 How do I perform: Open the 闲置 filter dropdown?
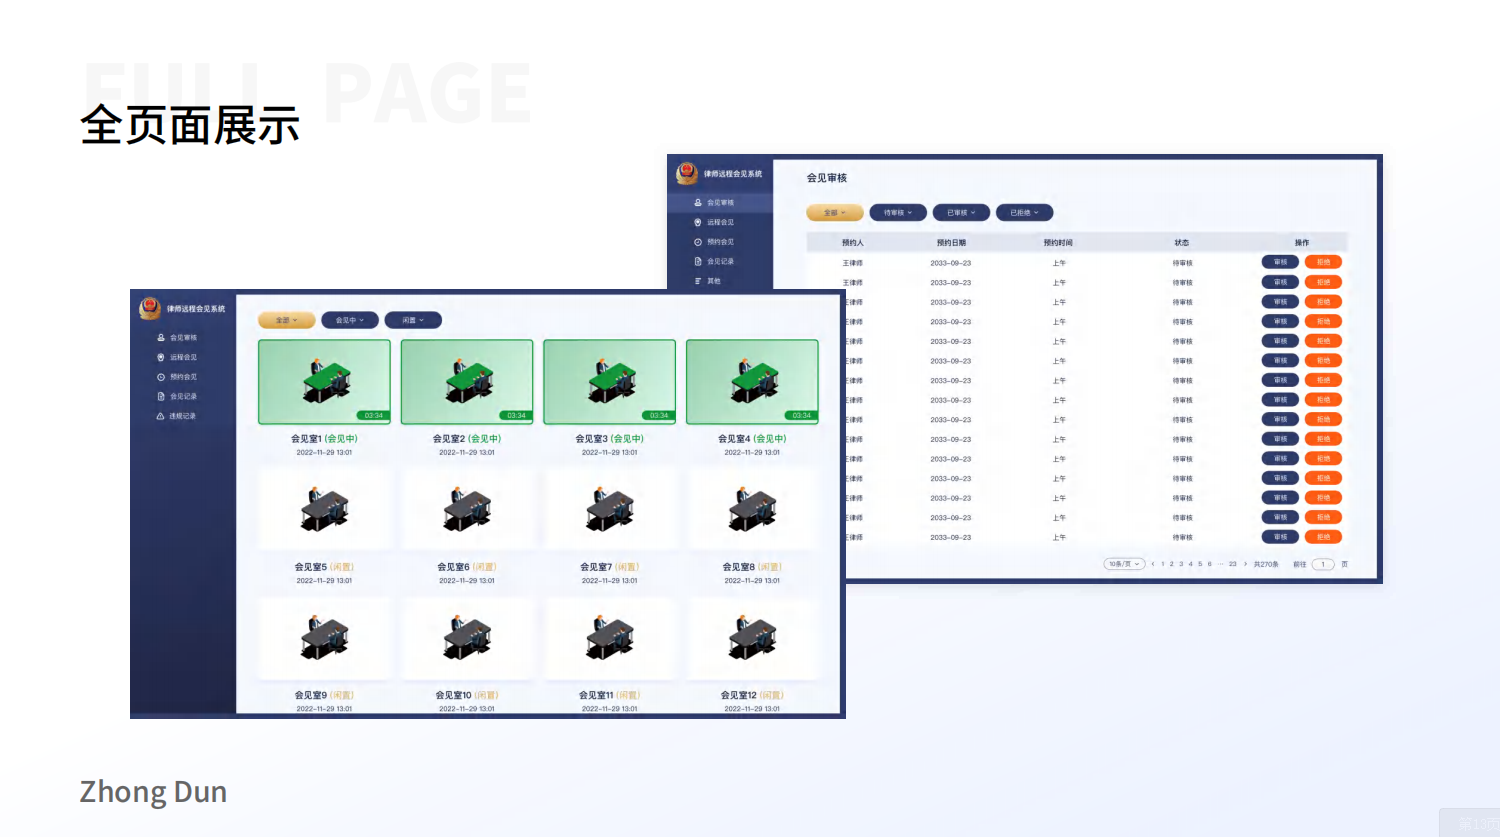[413, 320]
